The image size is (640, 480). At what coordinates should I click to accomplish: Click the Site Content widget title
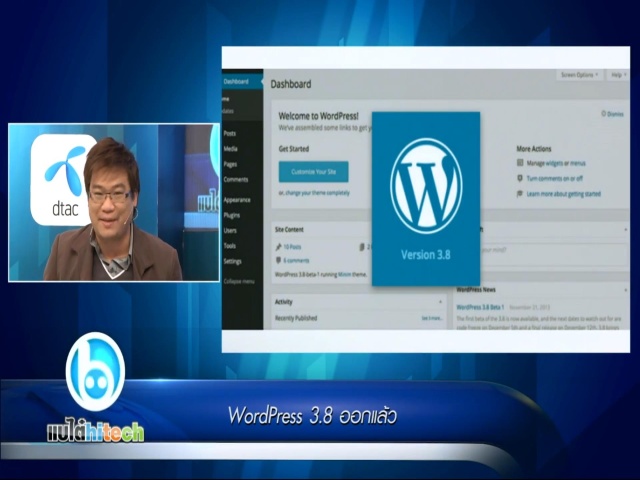[289, 229]
